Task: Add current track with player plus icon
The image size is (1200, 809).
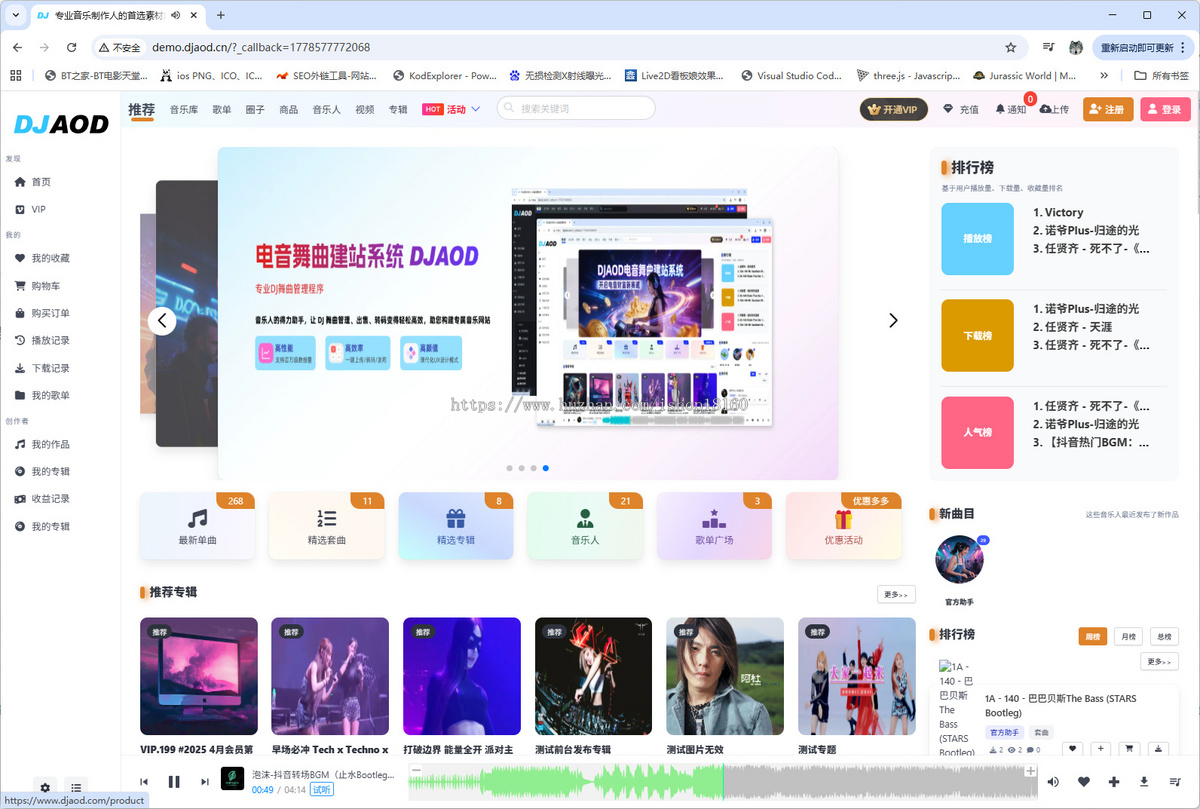Action: pos(1114,782)
